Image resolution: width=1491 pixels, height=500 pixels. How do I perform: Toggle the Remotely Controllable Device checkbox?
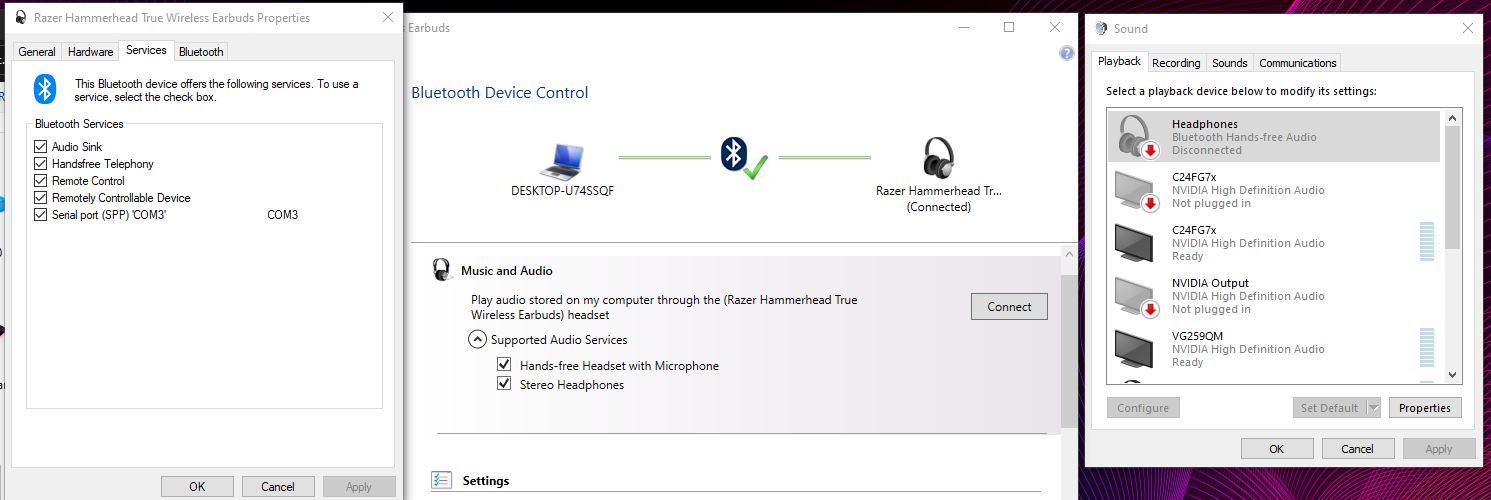[x=41, y=198]
